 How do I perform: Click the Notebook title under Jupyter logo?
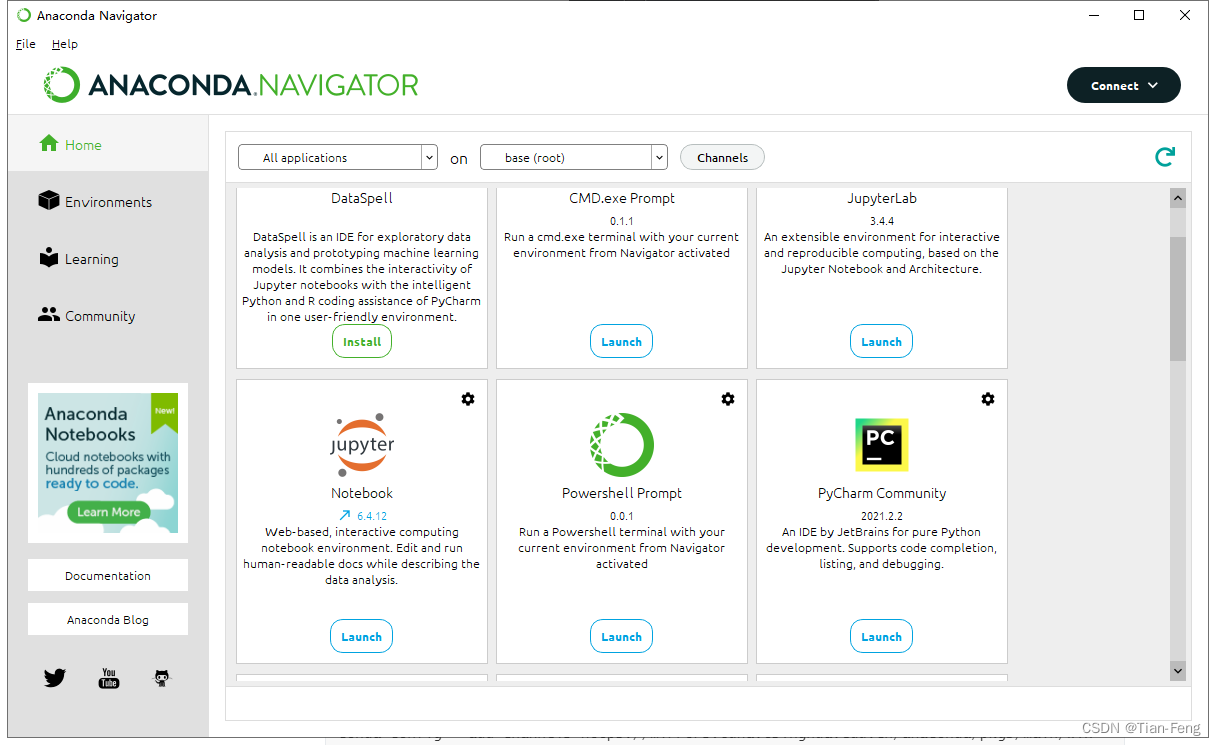pyautogui.click(x=362, y=493)
